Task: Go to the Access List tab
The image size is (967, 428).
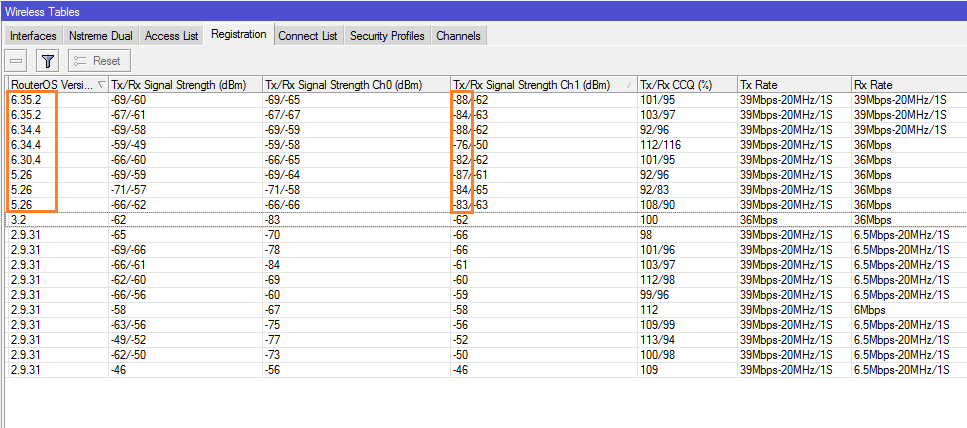Action: pyautogui.click(x=171, y=36)
